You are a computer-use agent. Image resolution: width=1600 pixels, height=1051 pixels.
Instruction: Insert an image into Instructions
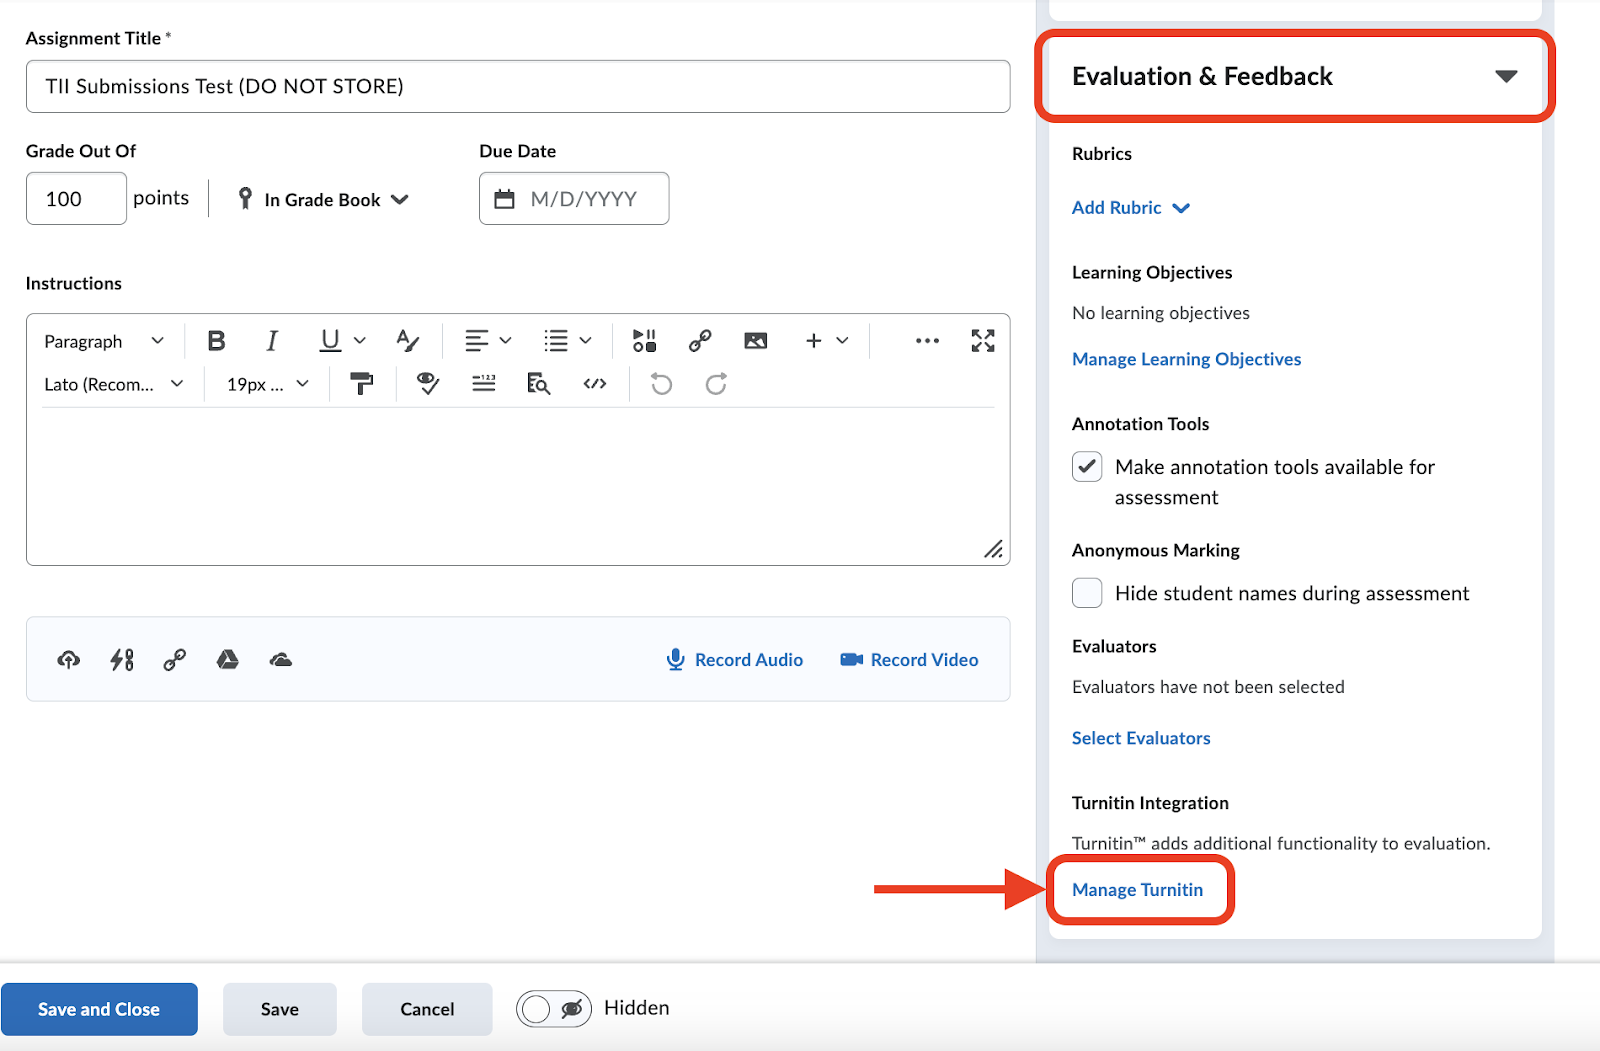point(756,341)
